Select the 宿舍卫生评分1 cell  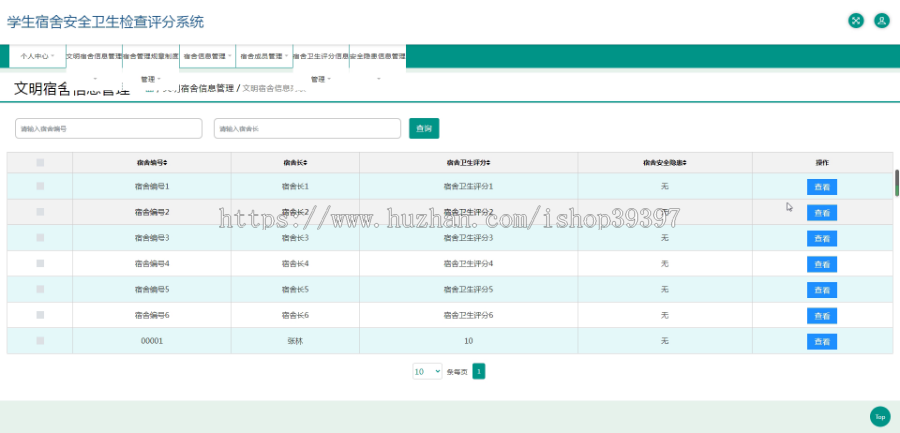[x=468, y=186]
